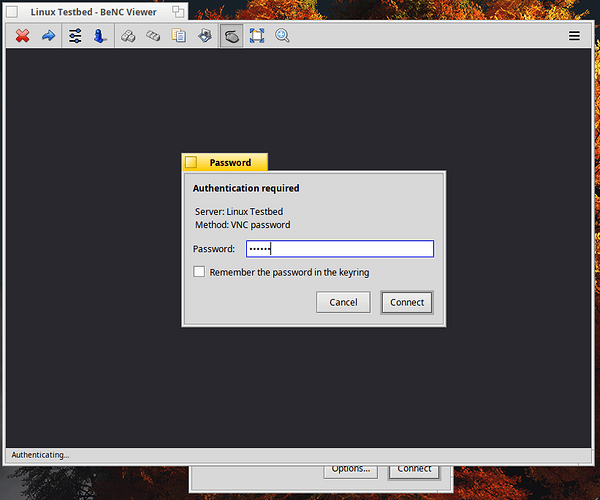Click the clipboard documents icon
The width and height of the screenshot is (600, 500).
pos(179,36)
